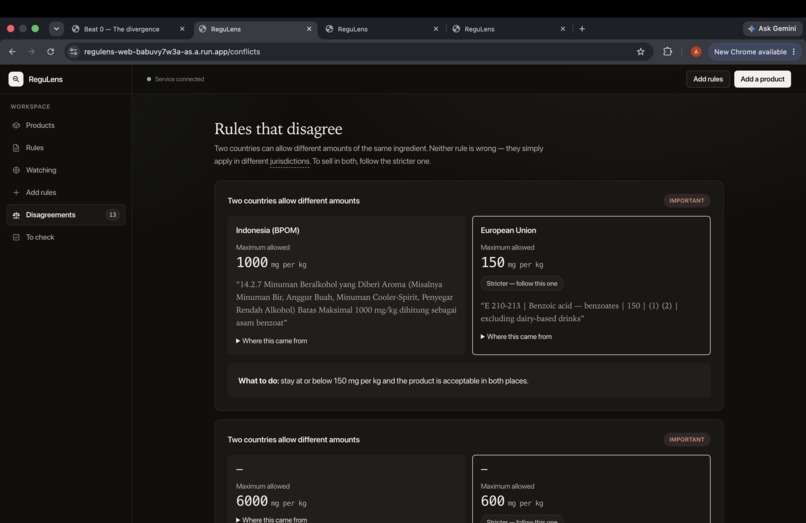This screenshot has height=523, width=806.
Task: Bookmark this page with the star icon
Action: [640, 52]
